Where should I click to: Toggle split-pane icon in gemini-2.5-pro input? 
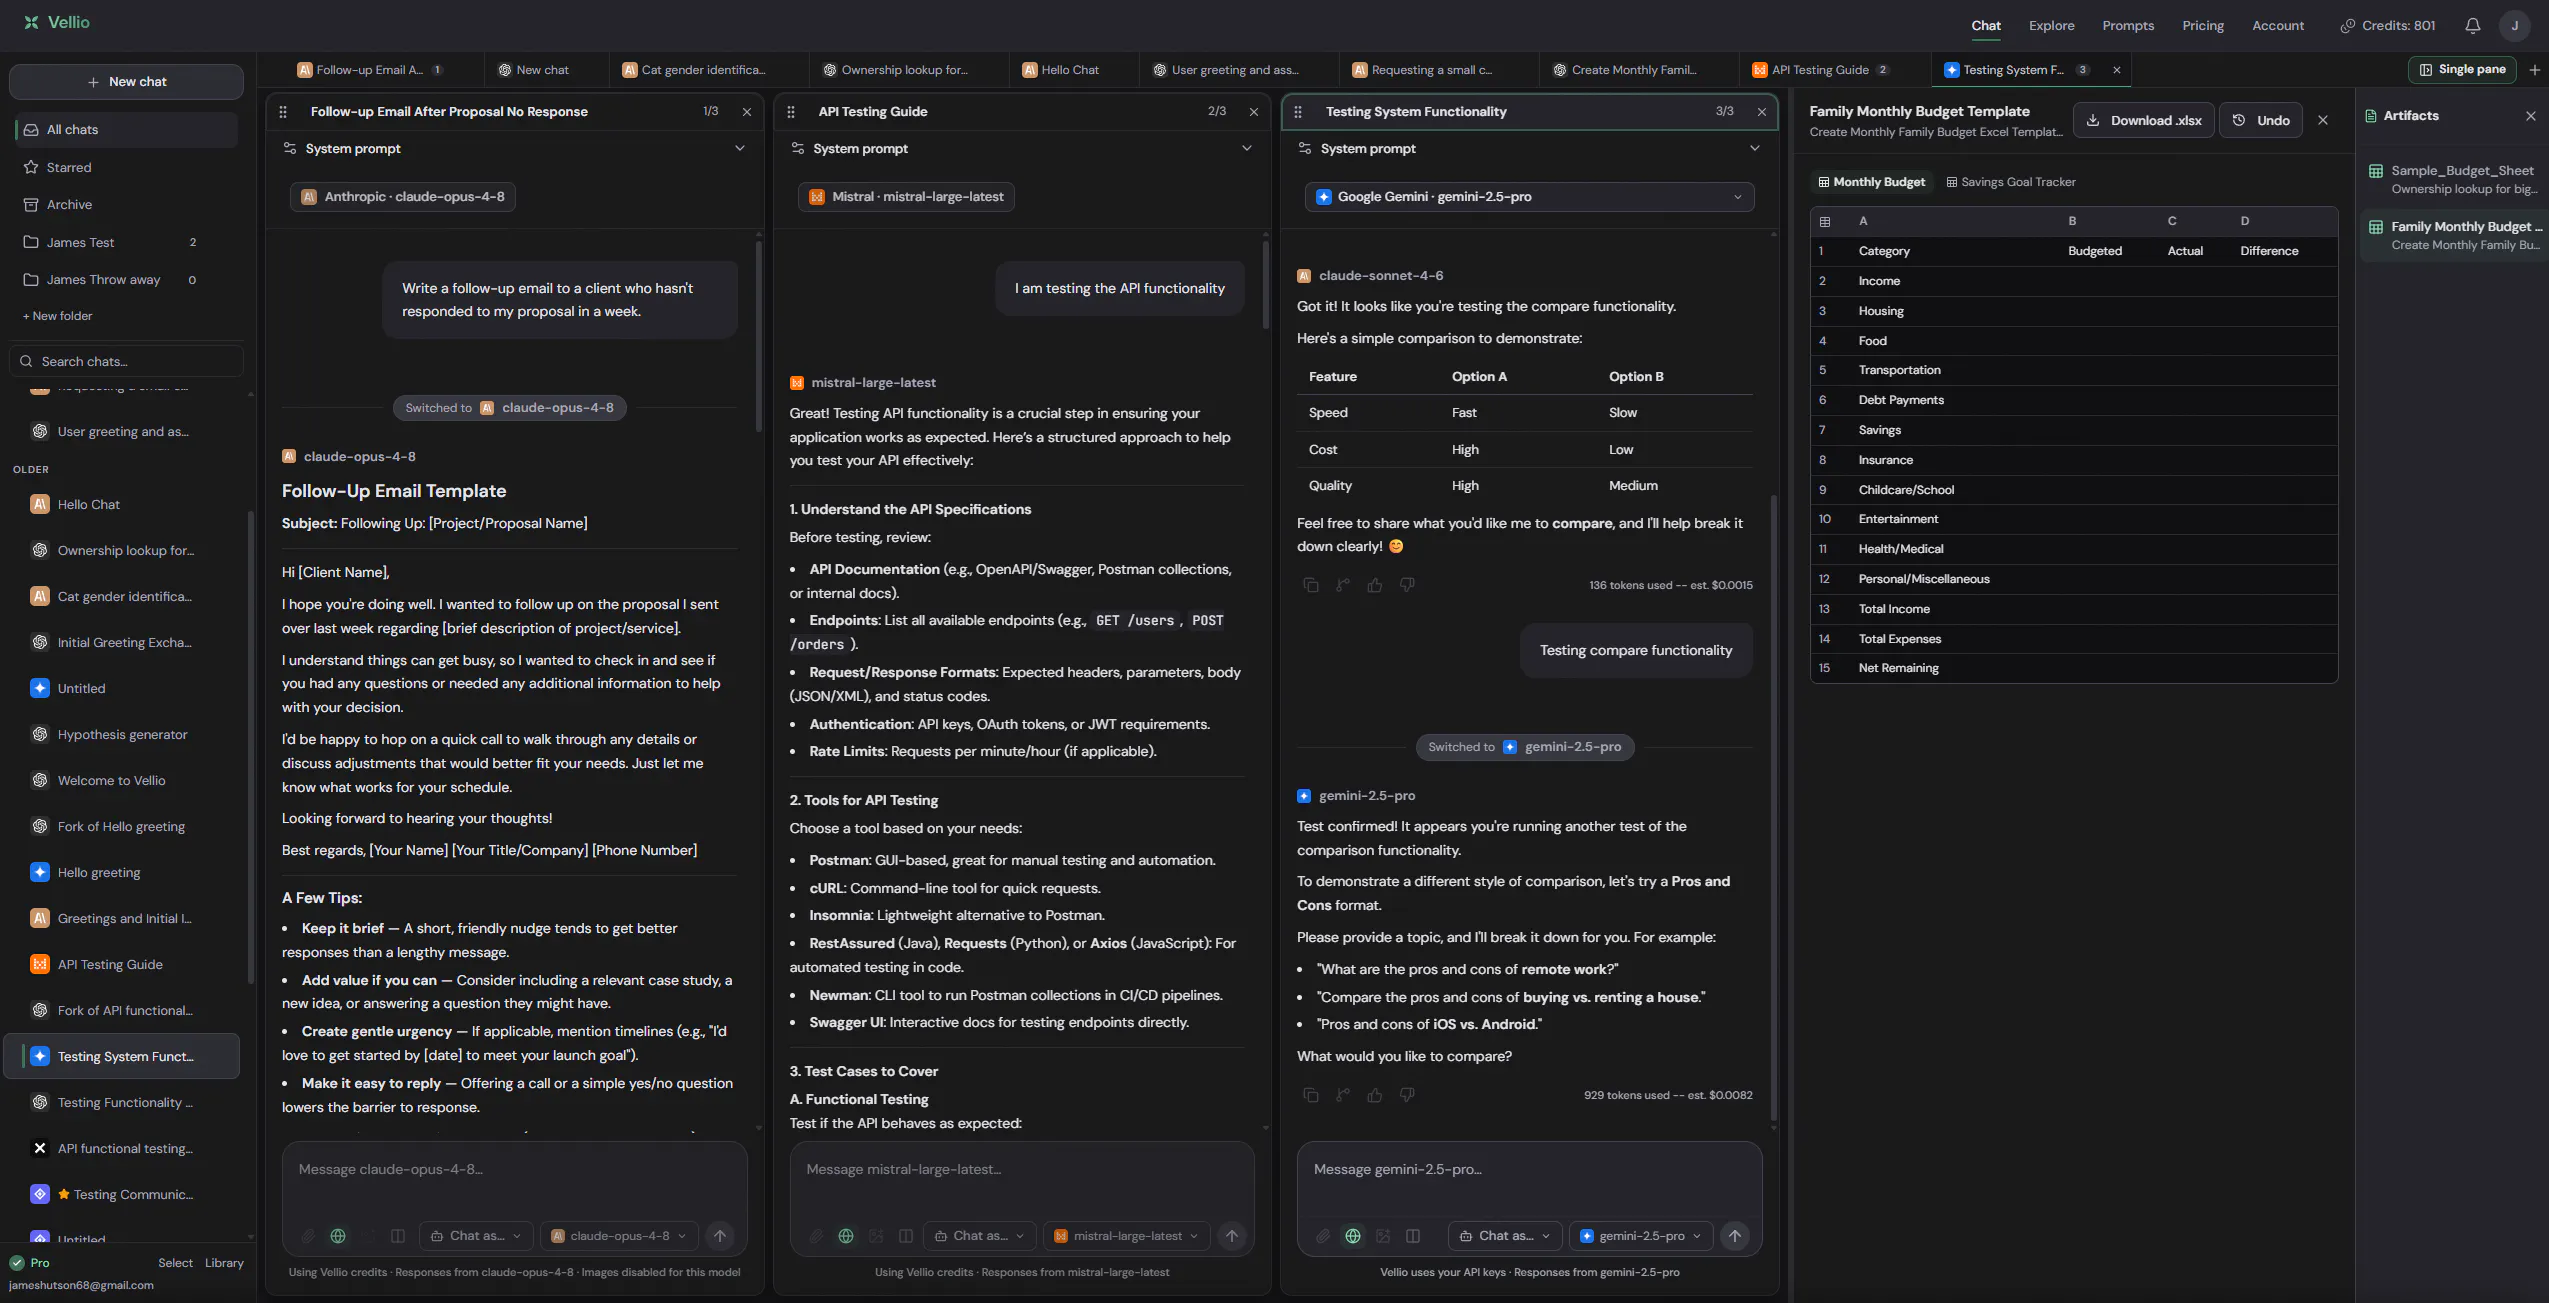1413,1236
